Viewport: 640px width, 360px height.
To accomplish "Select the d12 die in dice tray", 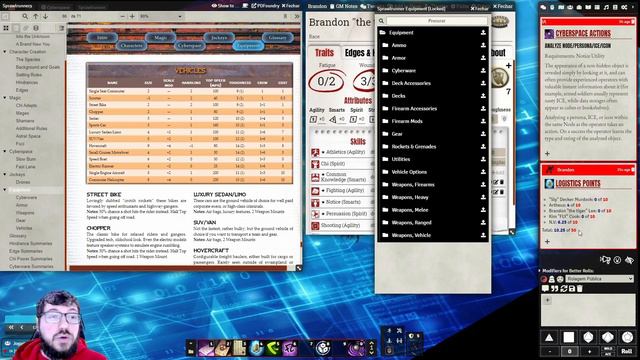I will (x=627, y=337).
